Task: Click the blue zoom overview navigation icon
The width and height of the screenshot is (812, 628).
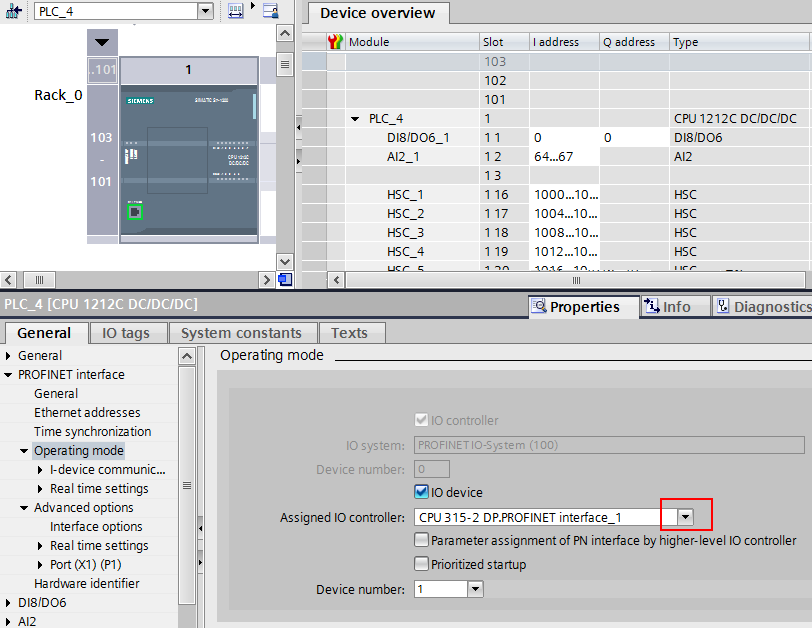Action: 285,280
